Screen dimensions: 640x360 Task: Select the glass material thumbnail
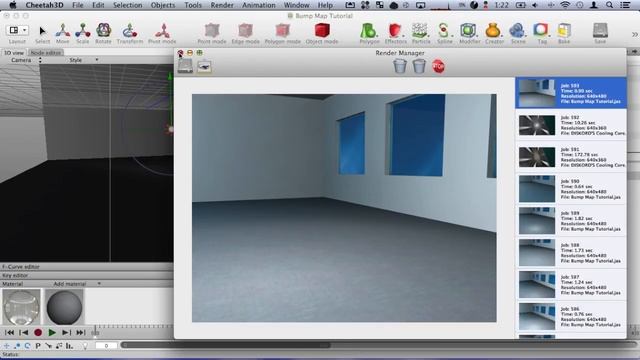tap(21, 307)
